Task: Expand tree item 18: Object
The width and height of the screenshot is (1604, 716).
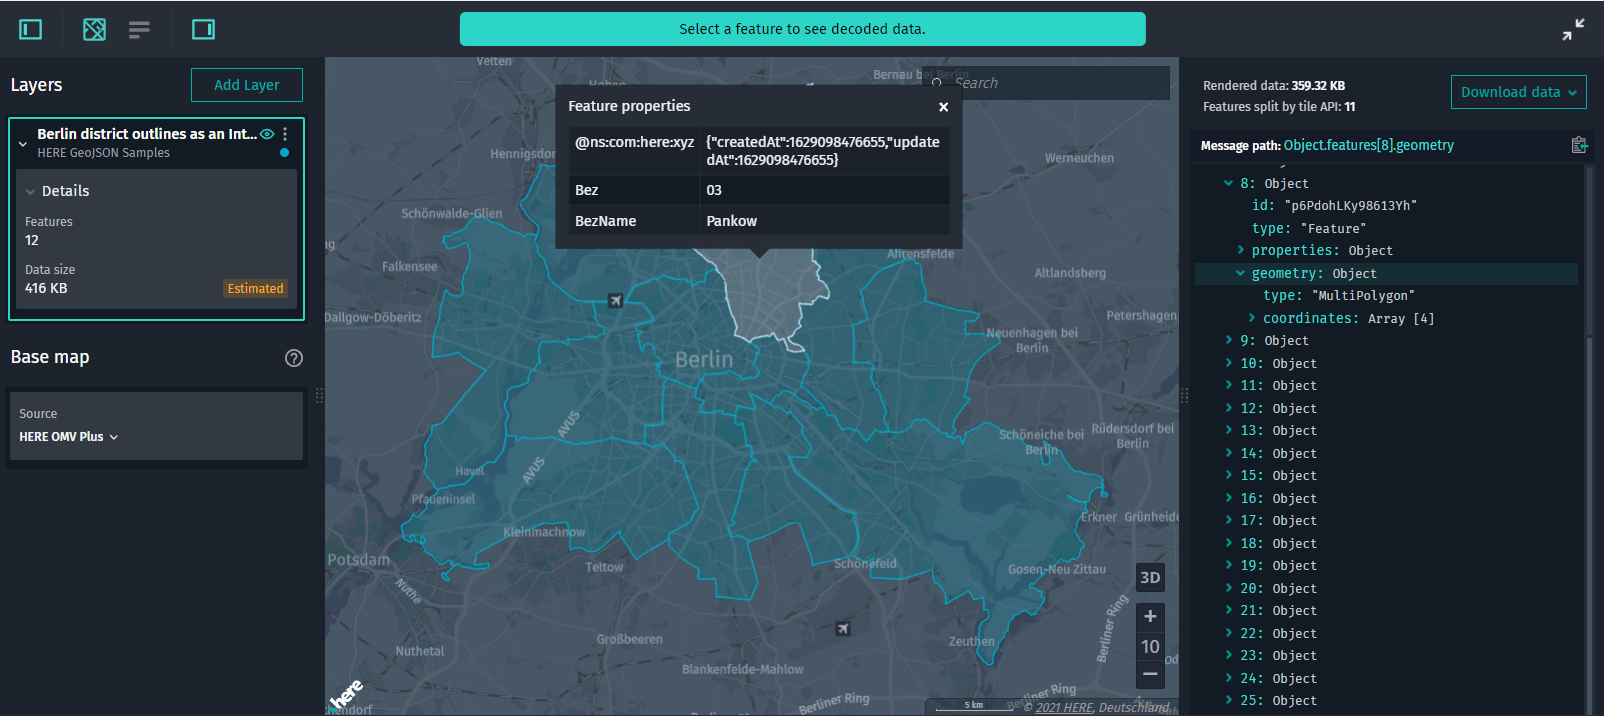Action: [x=1229, y=543]
